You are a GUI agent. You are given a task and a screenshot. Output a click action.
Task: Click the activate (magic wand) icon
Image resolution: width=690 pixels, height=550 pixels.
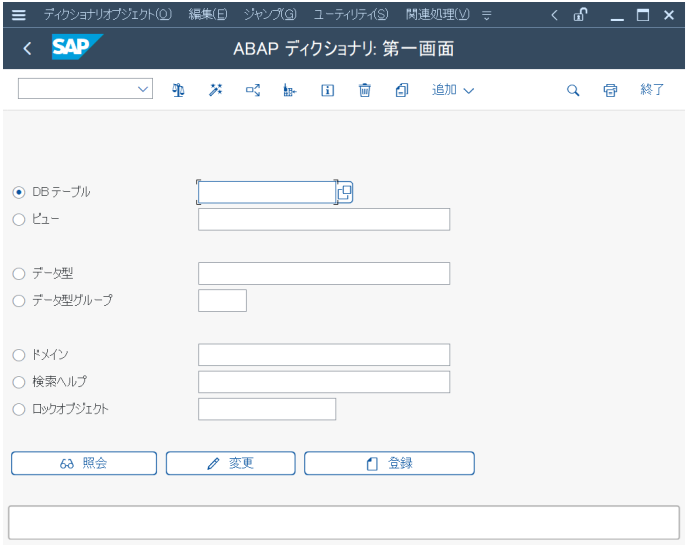point(215,90)
